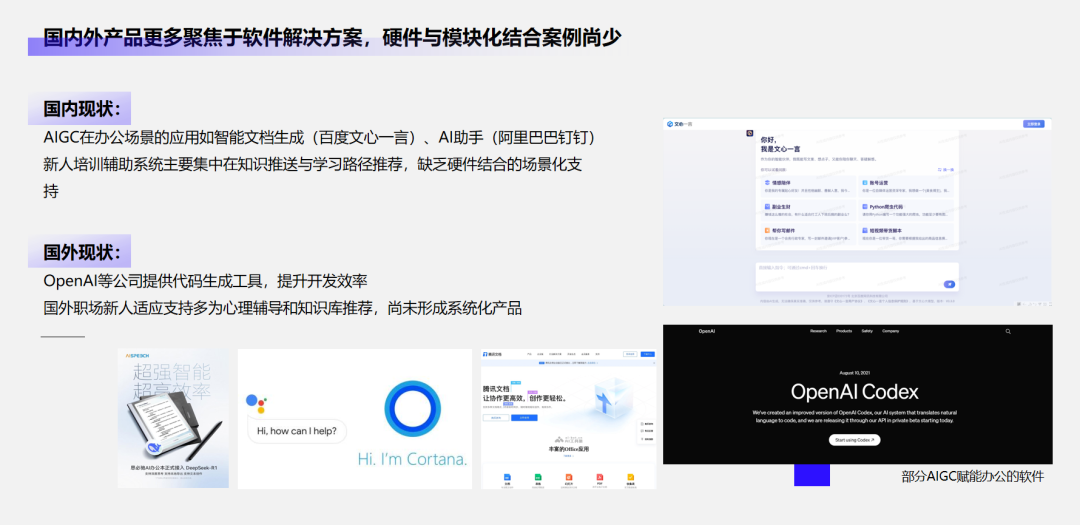
Task: Open the Research menu on OpenAI page
Action: [x=818, y=331]
